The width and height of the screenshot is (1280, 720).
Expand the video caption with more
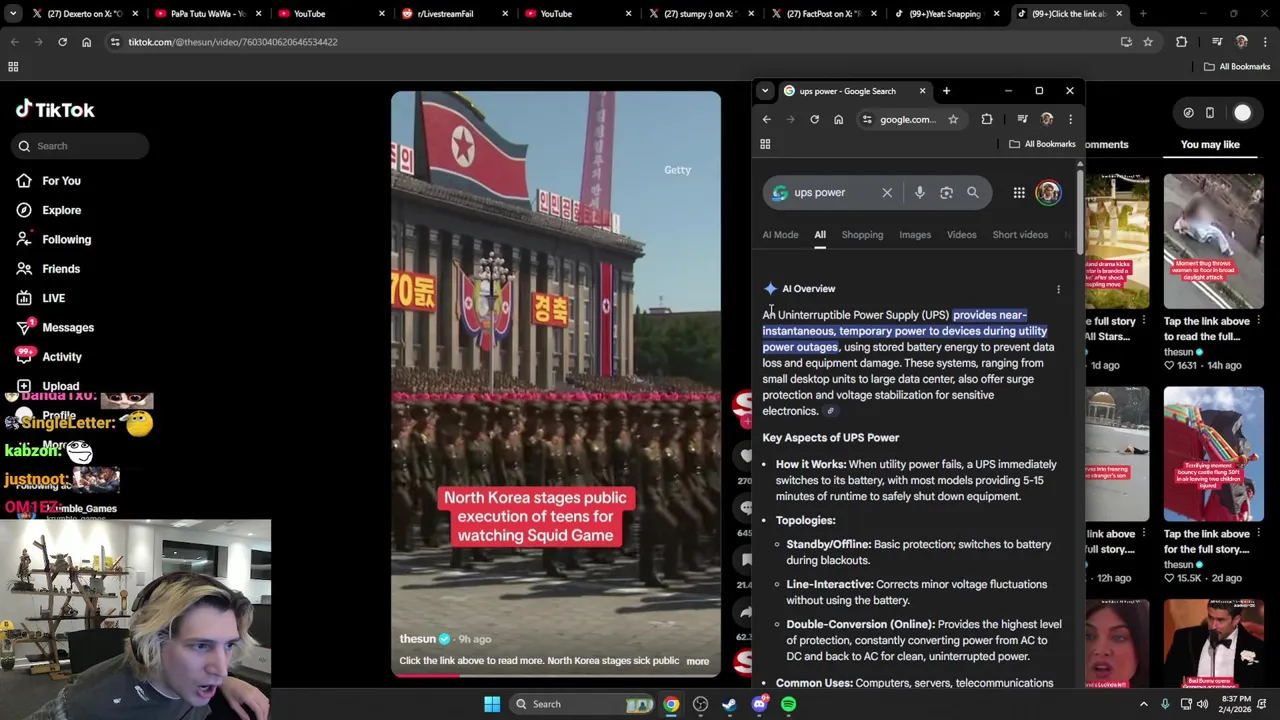click(698, 662)
